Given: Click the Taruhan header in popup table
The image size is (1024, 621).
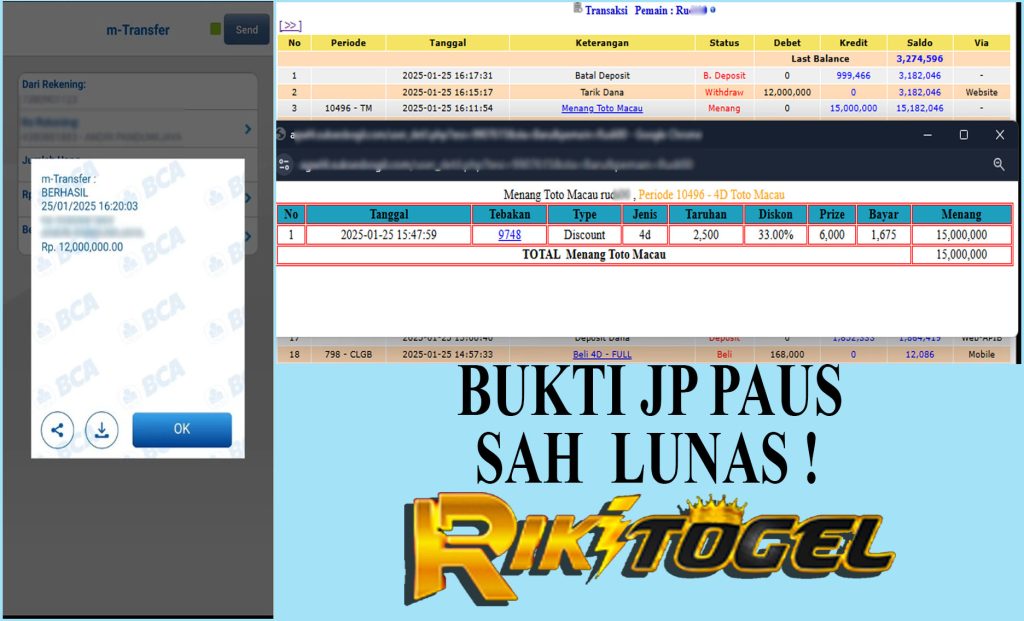Looking at the screenshot, I should [706, 214].
